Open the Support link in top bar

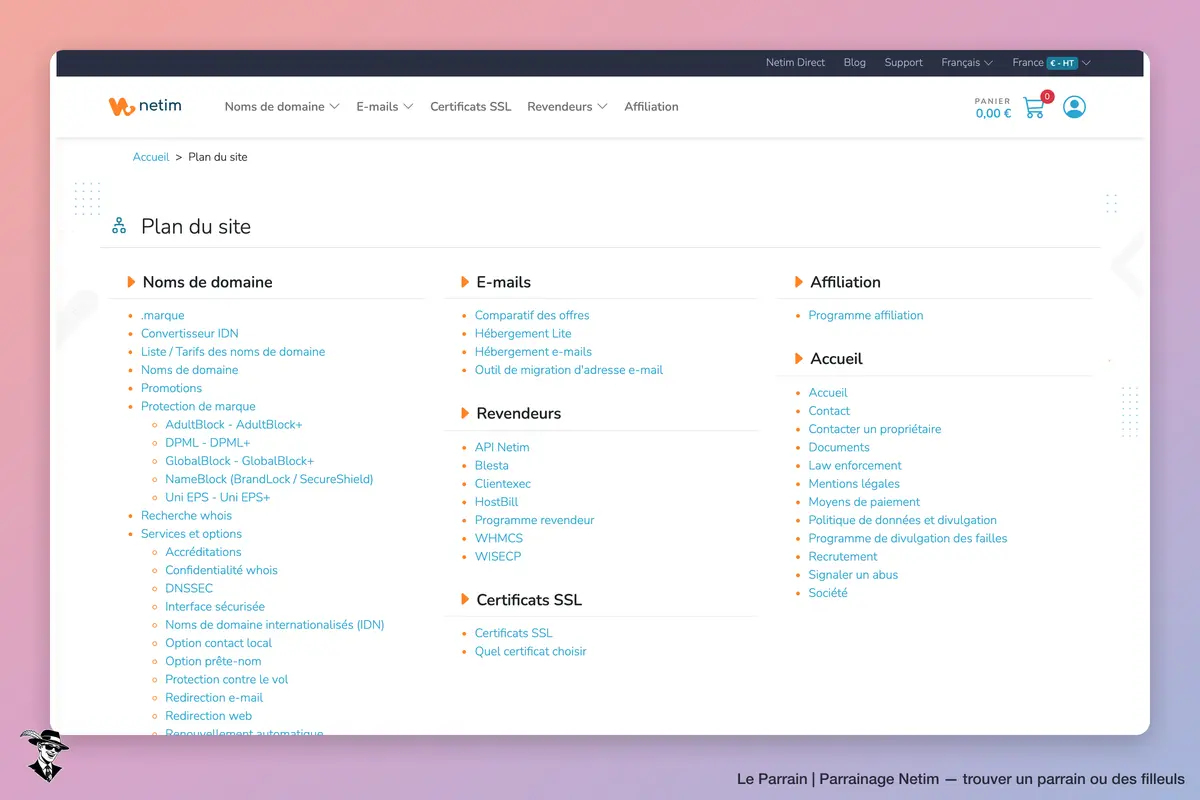903,62
